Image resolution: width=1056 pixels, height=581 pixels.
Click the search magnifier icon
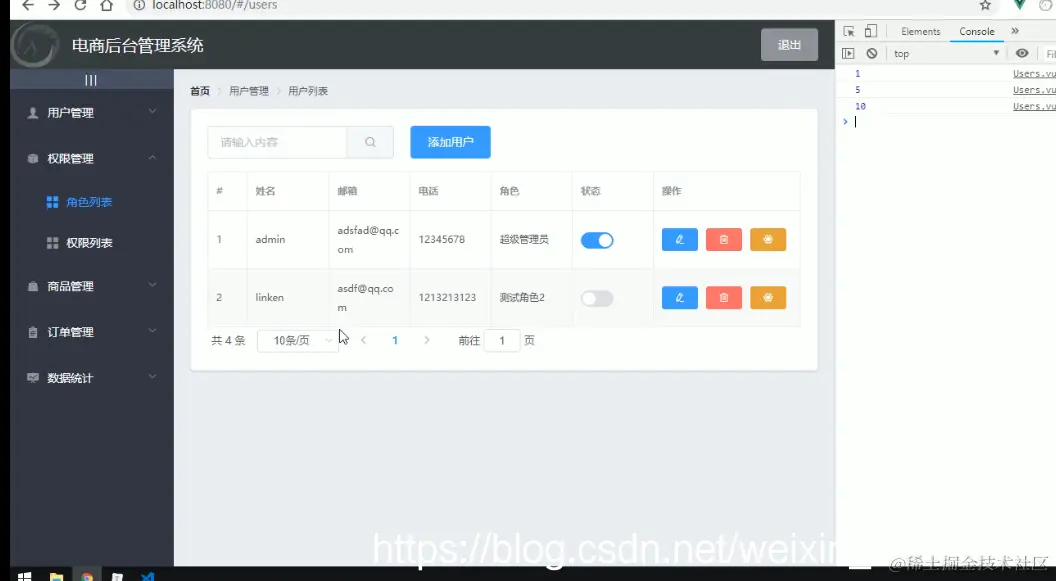(370, 142)
